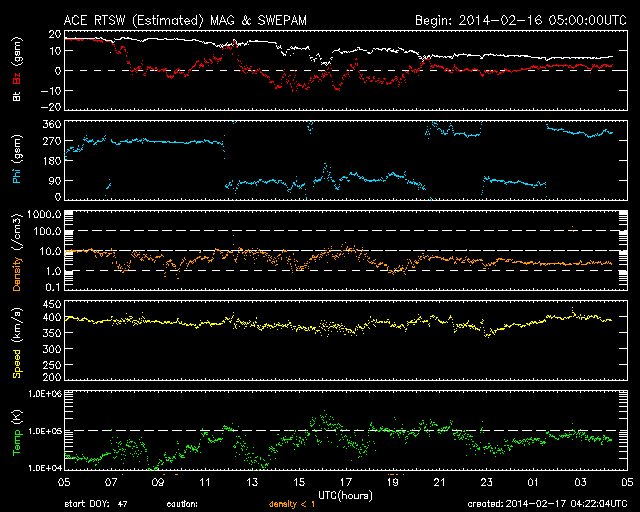Click the '1.0E+06' tick on the Temp axis
This screenshot has height=512, width=640.
point(45,394)
